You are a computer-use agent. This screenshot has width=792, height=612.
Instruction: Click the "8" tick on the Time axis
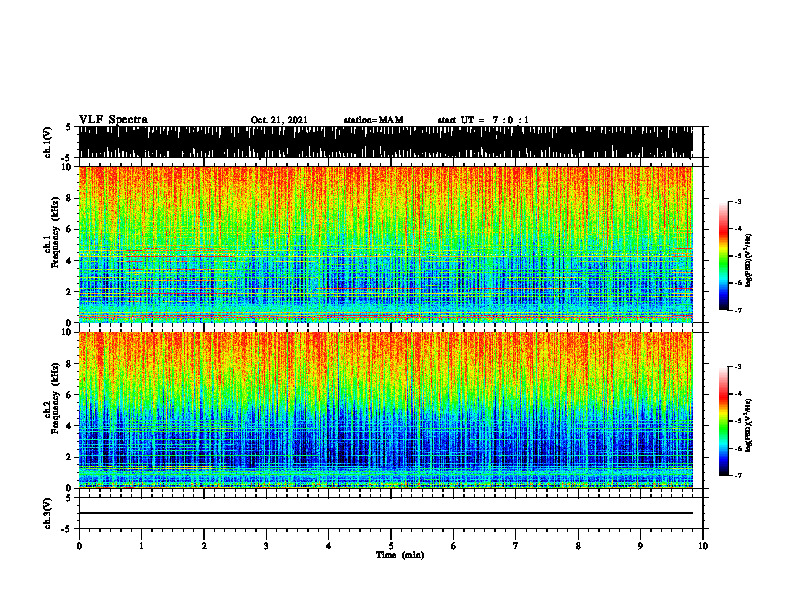(x=578, y=546)
